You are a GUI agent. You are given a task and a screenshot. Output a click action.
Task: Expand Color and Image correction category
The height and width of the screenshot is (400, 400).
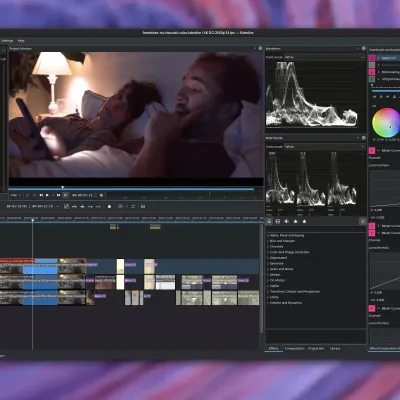coord(268,252)
